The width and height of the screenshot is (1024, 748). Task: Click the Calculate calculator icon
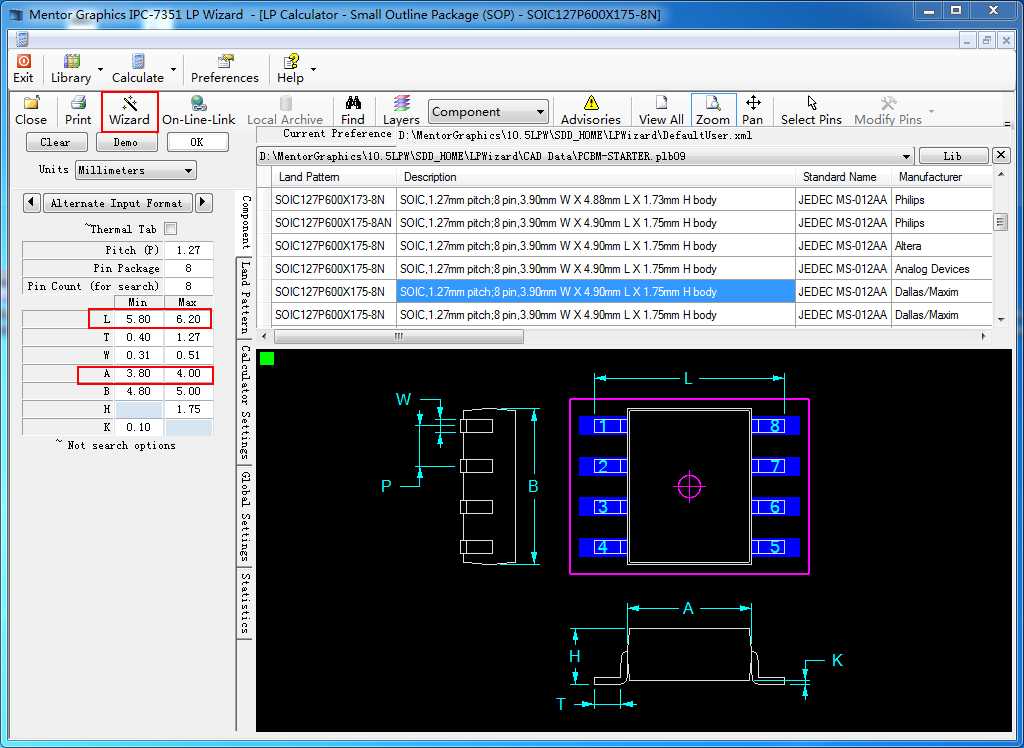[x=138, y=61]
